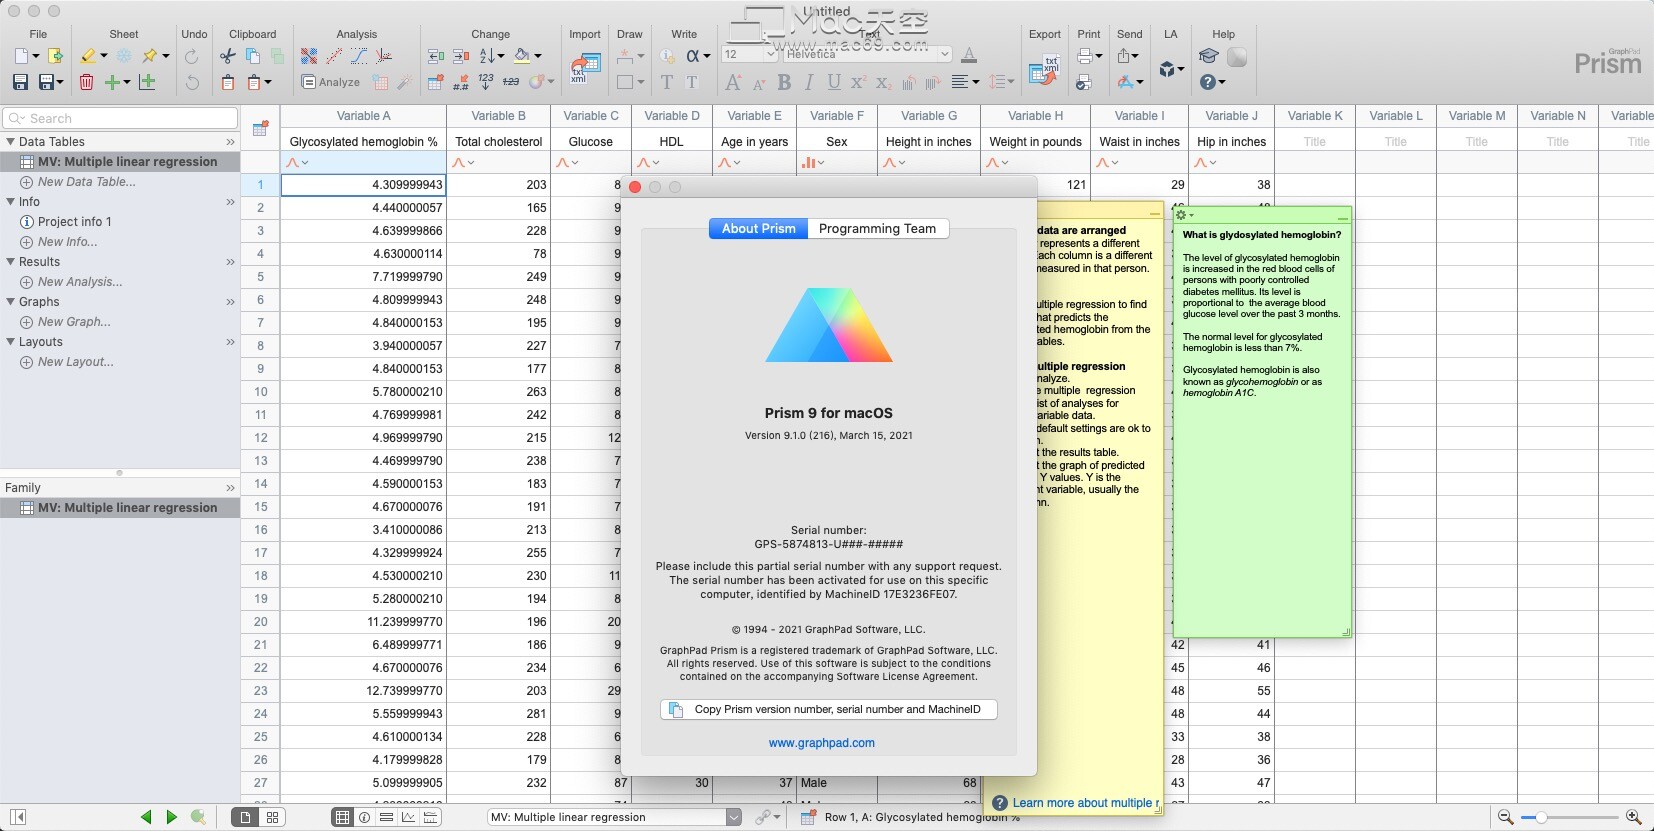Switch to the Programming Team tab
Viewport: 1654px width, 831px height.
[877, 229]
